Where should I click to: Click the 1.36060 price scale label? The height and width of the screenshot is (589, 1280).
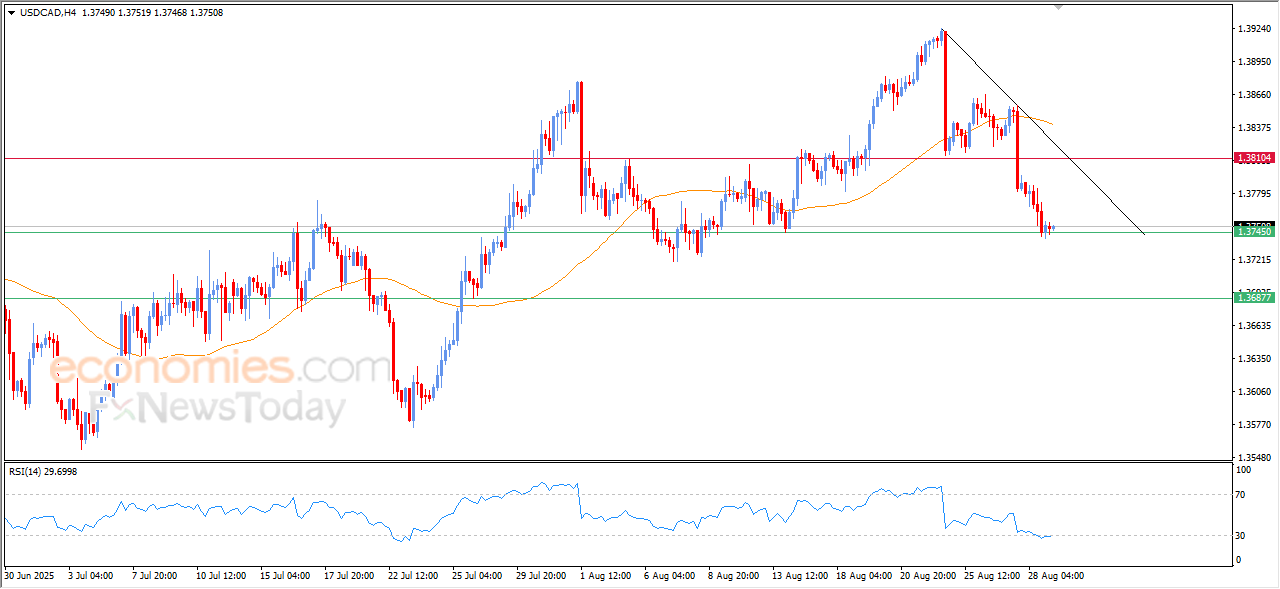[1254, 392]
